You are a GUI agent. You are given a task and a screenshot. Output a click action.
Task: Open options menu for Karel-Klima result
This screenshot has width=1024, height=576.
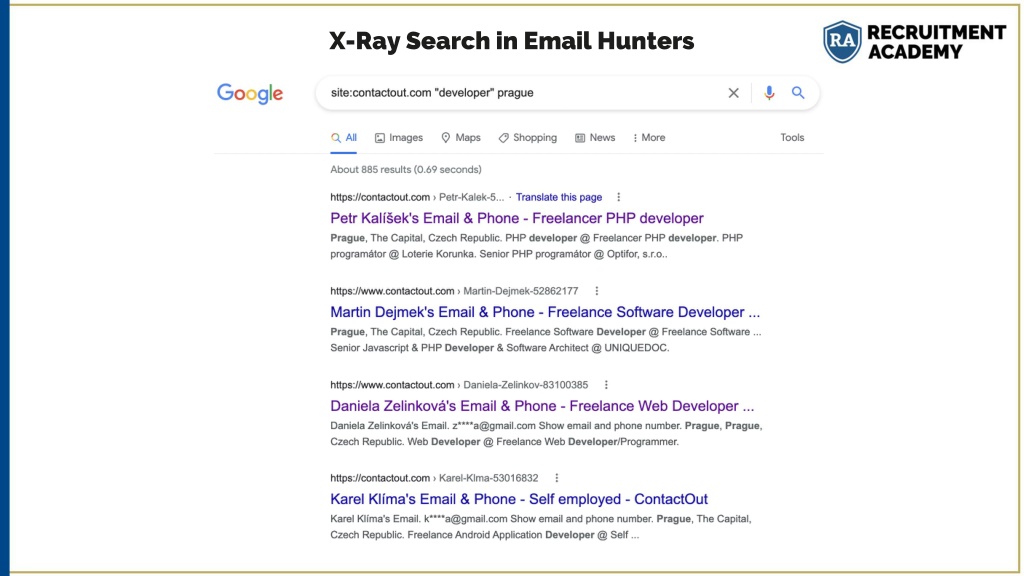pyautogui.click(x=556, y=478)
